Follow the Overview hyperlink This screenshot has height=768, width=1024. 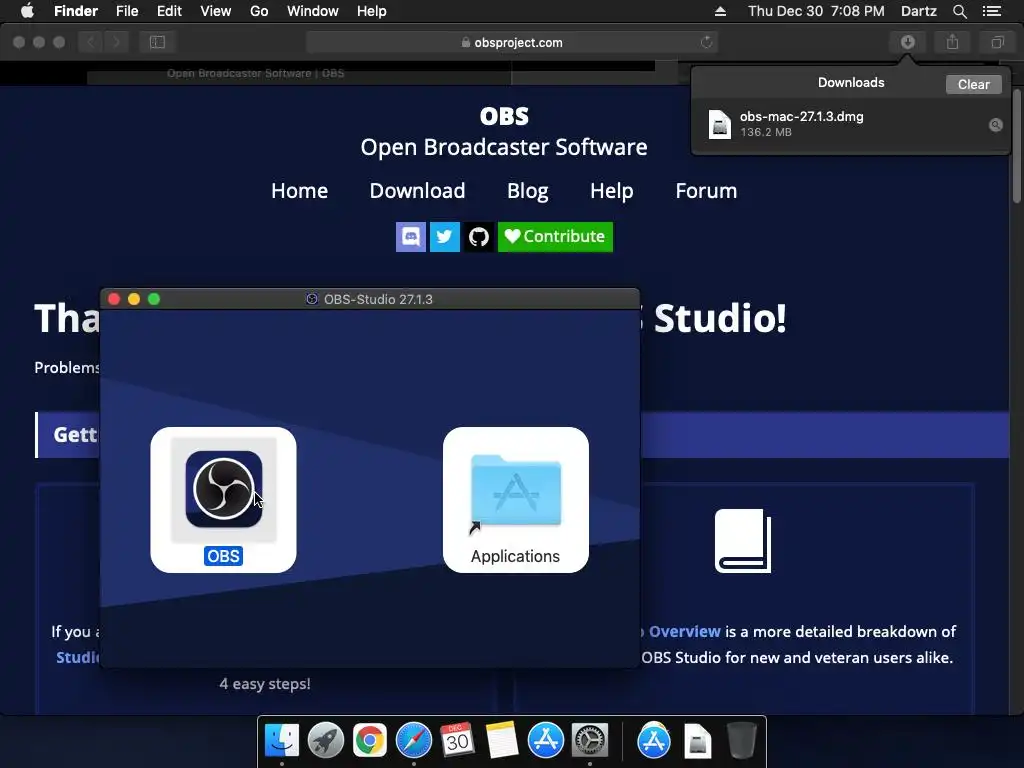tap(684, 632)
